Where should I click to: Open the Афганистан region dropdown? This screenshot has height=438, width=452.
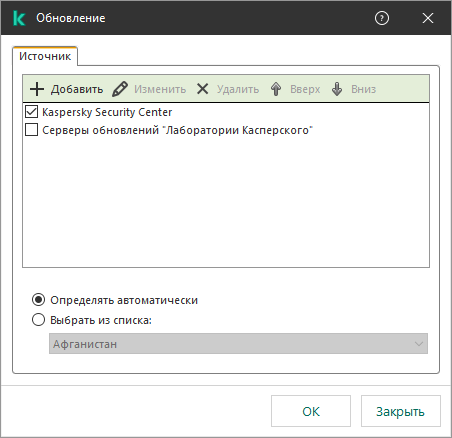pyautogui.click(x=238, y=344)
